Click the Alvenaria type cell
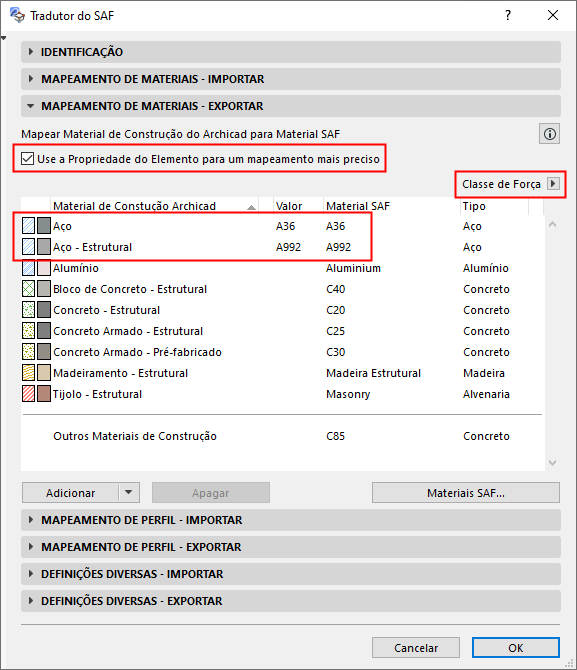Image resolution: width=577 pixels, height=670 pixels. click(x=486, y=394)
